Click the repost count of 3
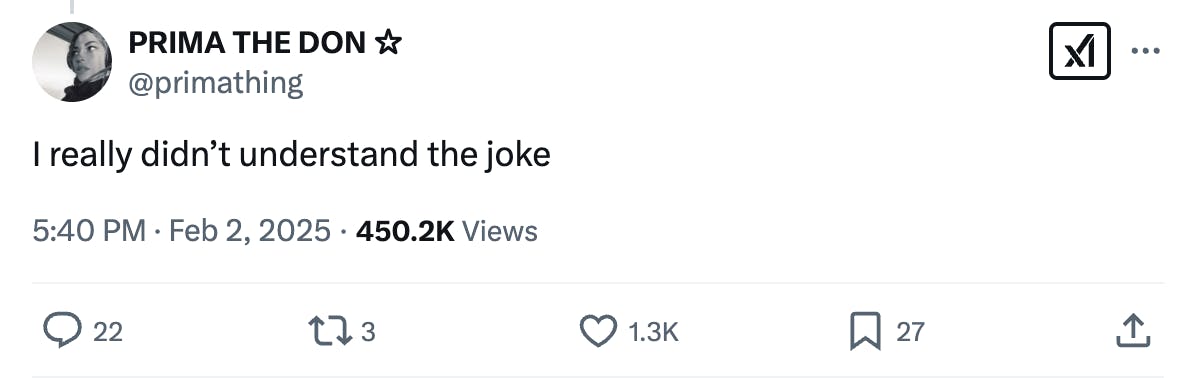This screenshot has width=1194, height=378. (368, 332)
